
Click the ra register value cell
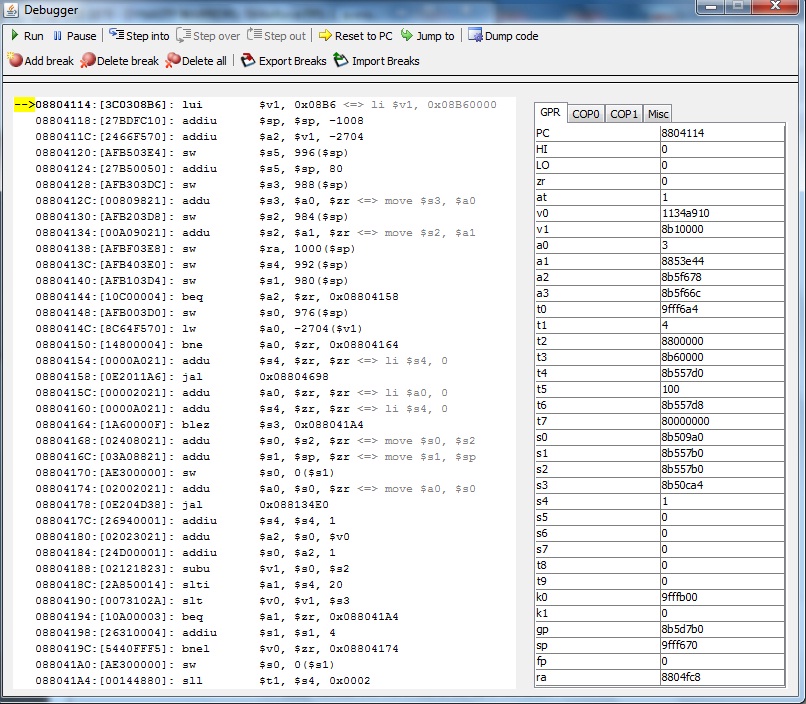click(722, 677)
